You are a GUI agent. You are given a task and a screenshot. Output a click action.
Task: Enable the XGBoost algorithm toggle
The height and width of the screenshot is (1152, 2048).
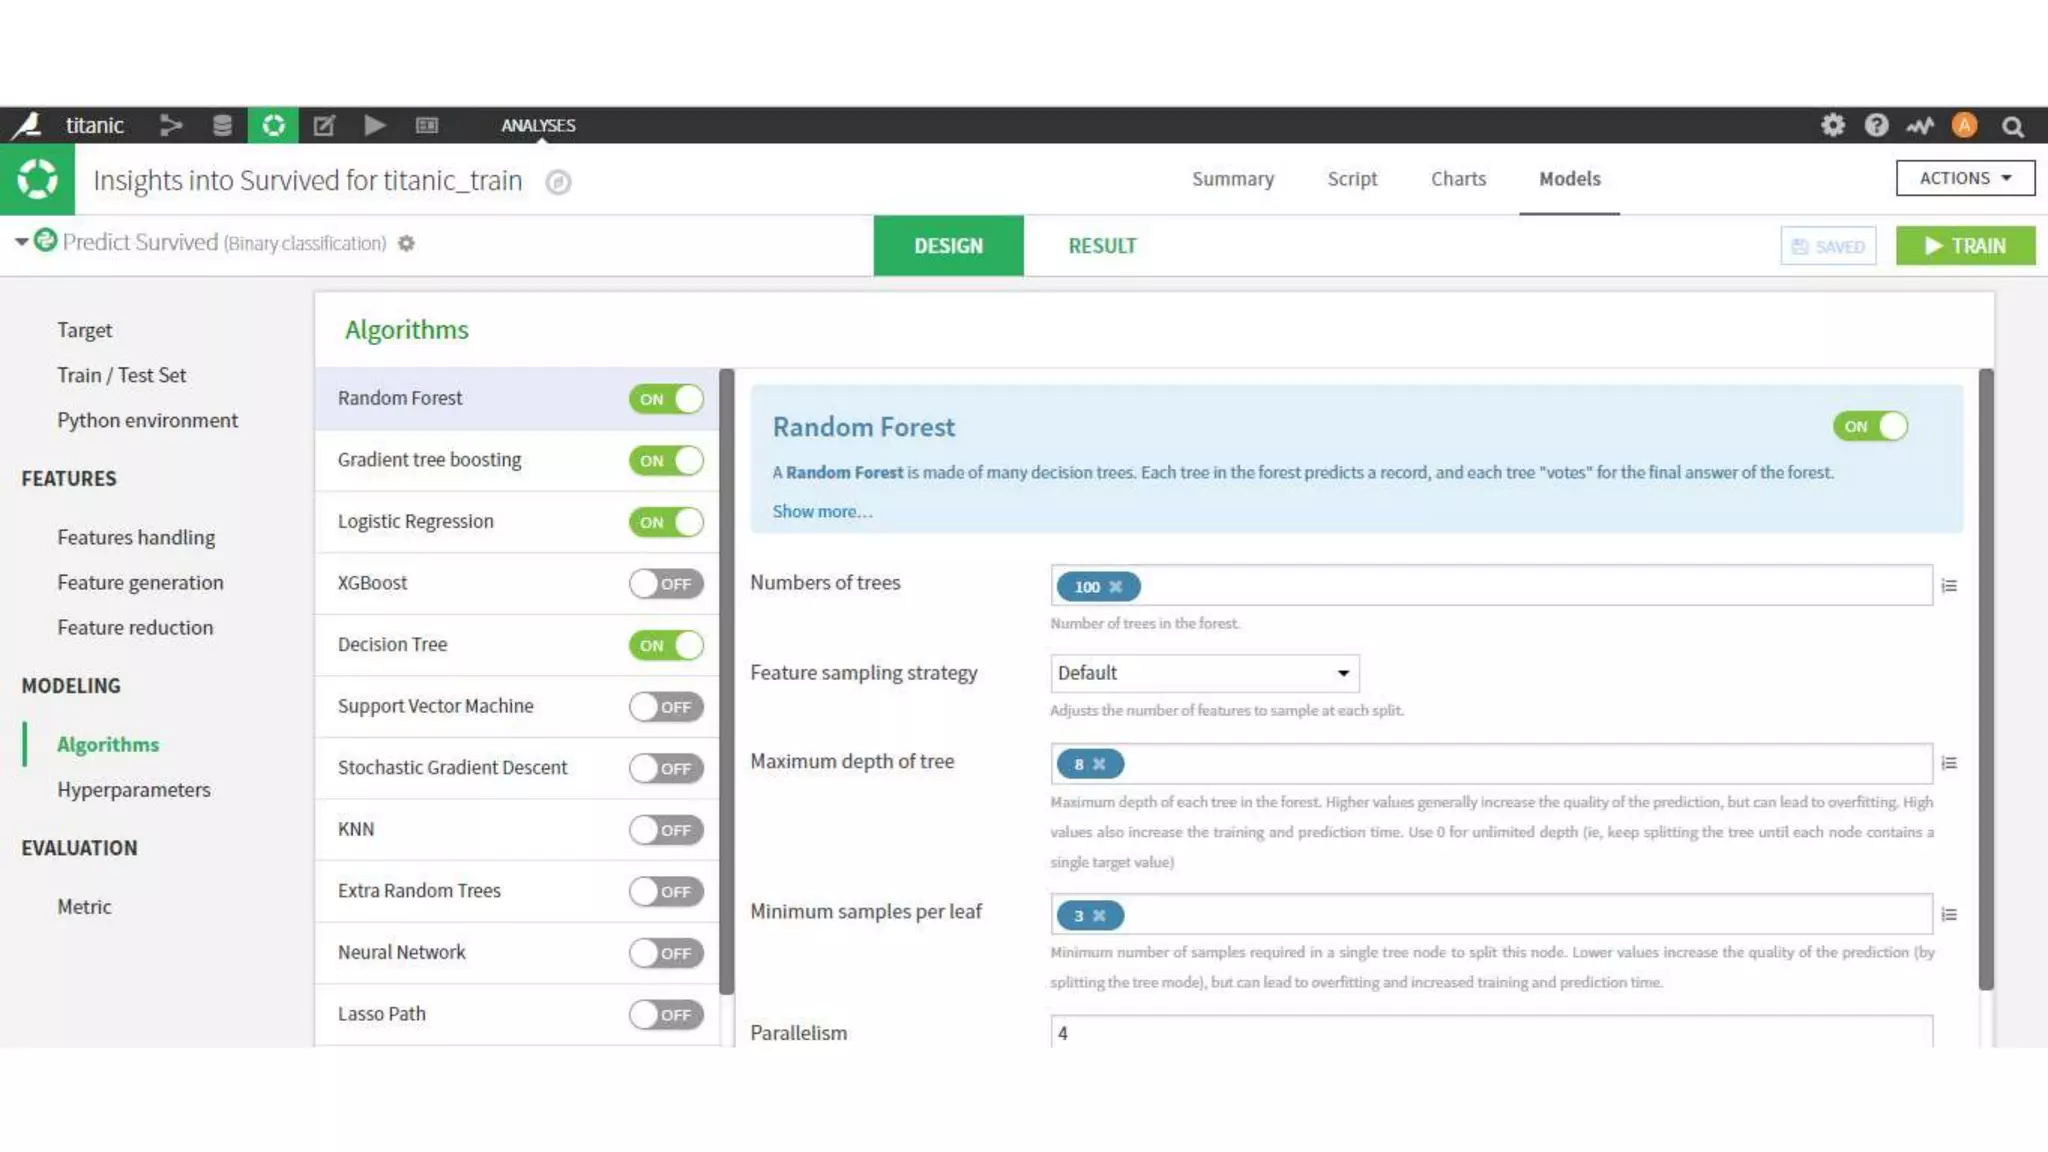tap(666, 584)
